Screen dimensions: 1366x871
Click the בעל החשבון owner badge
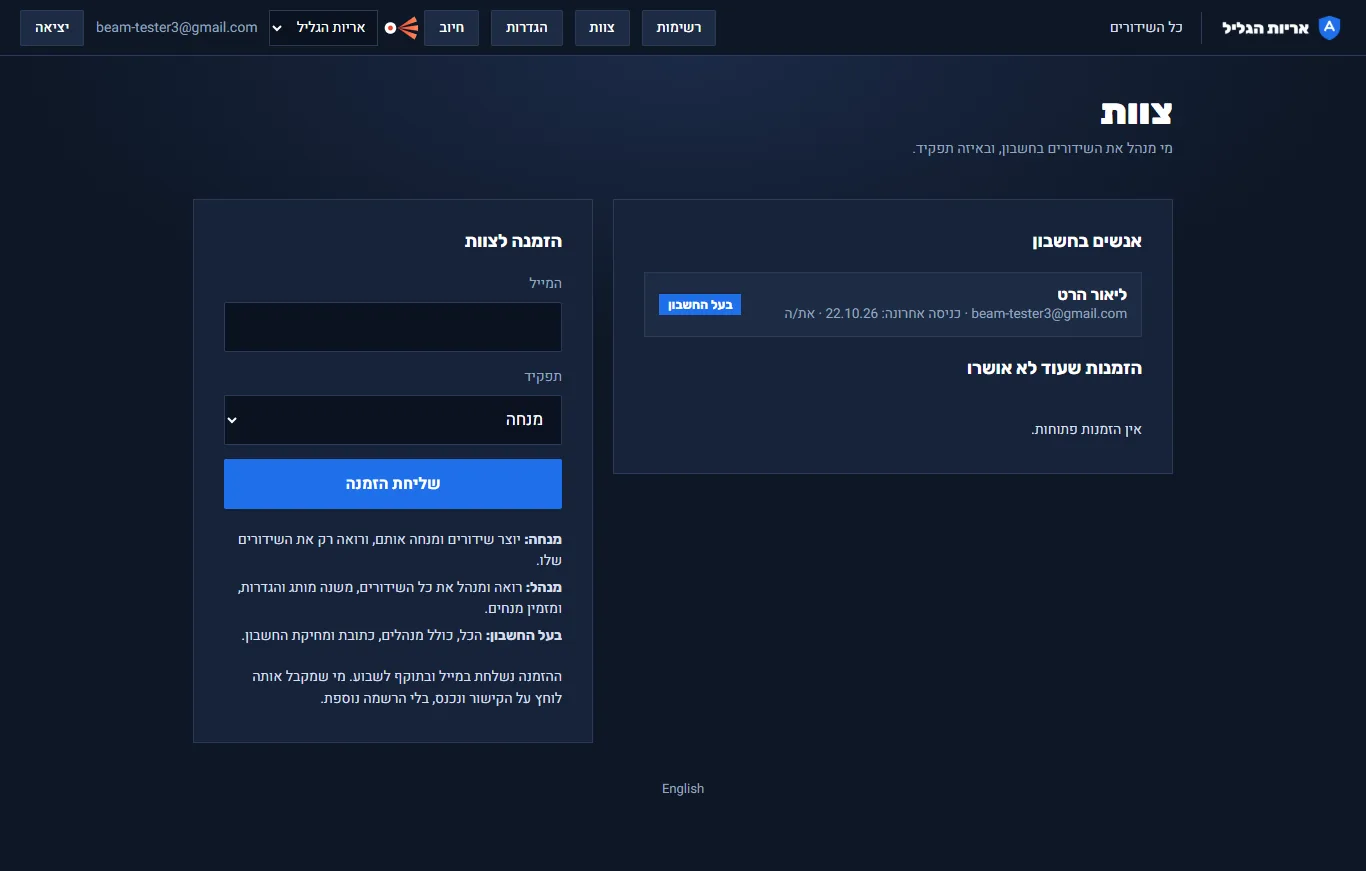[700, 305]
